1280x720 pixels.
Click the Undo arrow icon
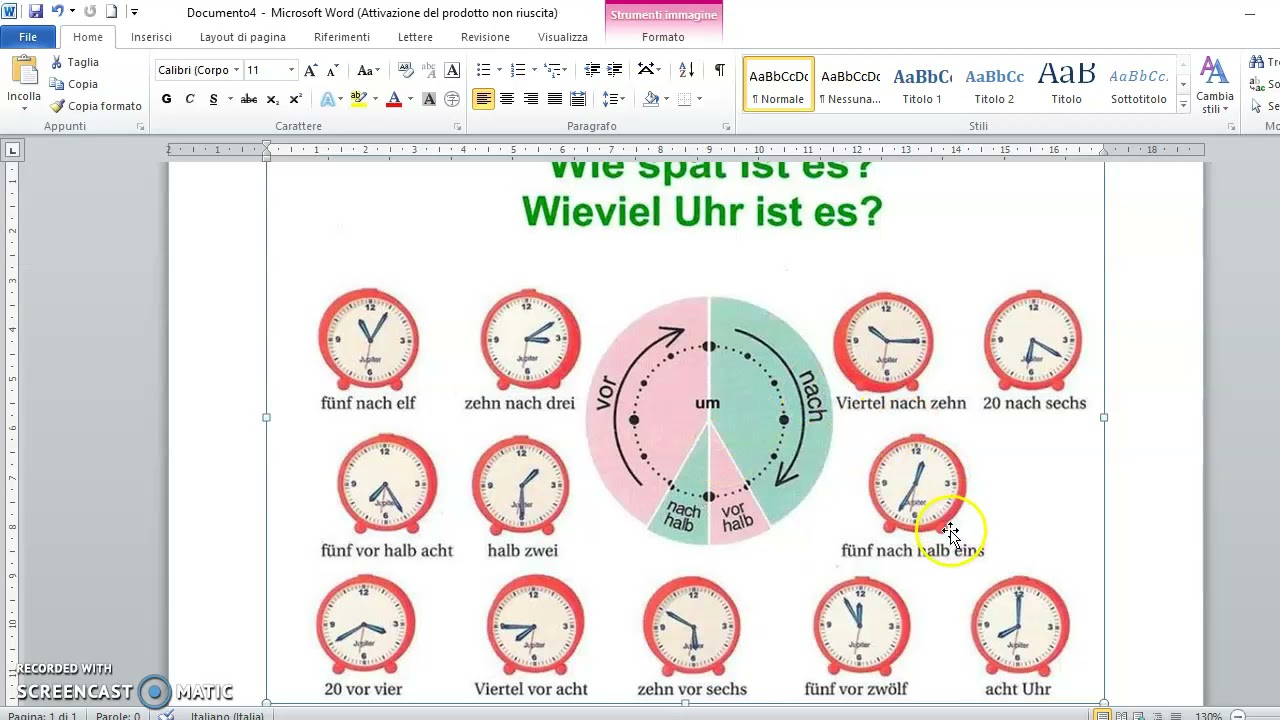(57, 12)
